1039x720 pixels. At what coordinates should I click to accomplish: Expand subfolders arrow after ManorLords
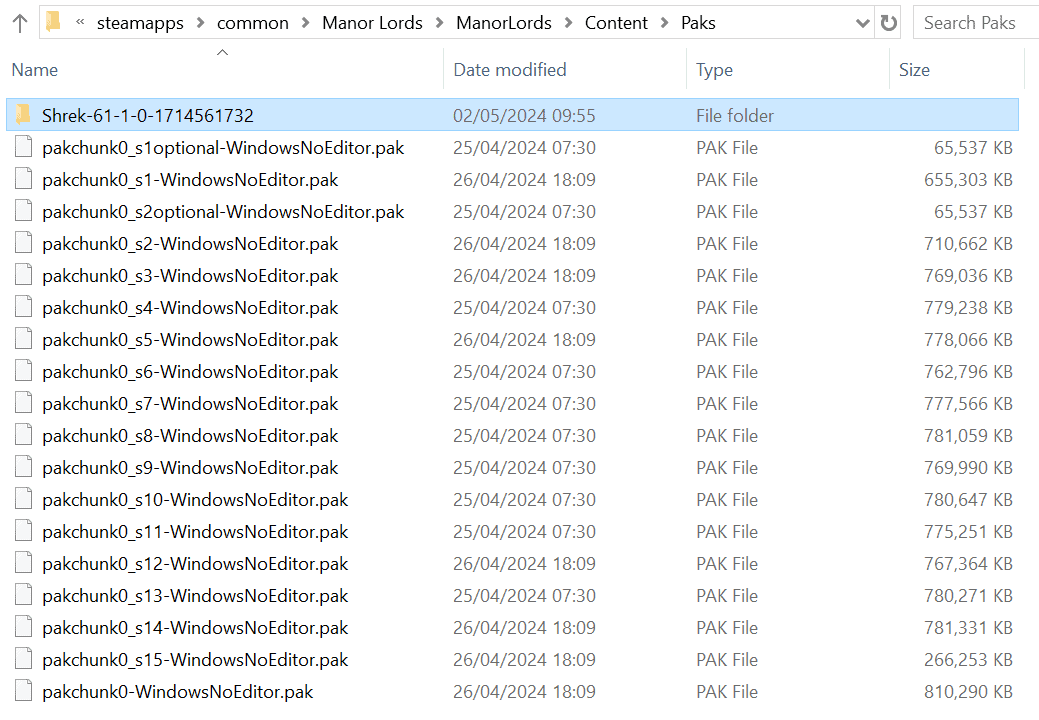click(569, 23)
